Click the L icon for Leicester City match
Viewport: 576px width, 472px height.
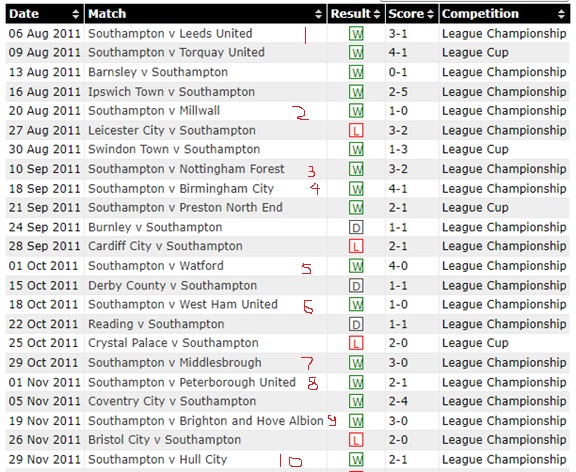point(356,130)
